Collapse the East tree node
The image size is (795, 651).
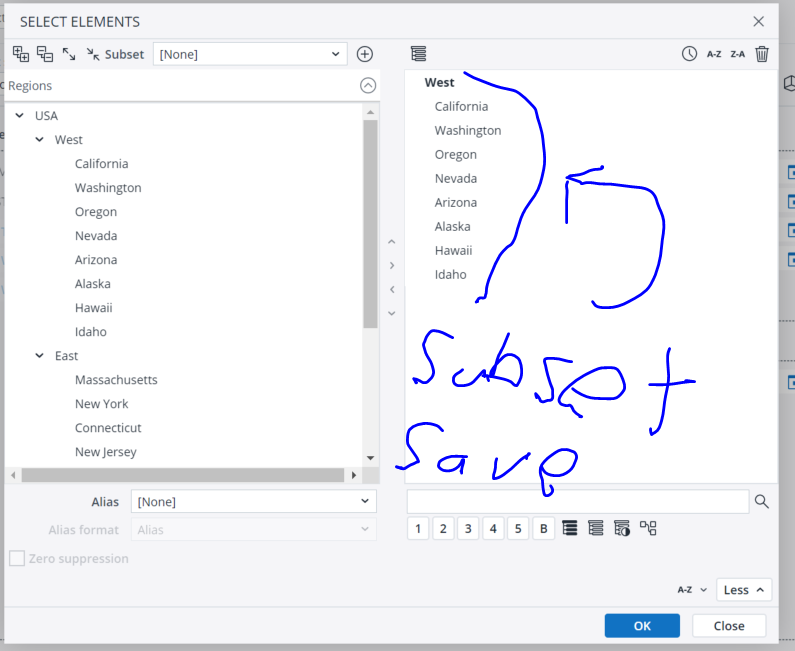[40, 356]
